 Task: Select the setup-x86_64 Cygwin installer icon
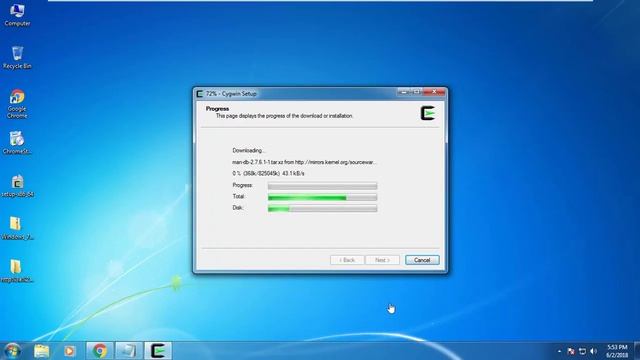pos(17,186)
